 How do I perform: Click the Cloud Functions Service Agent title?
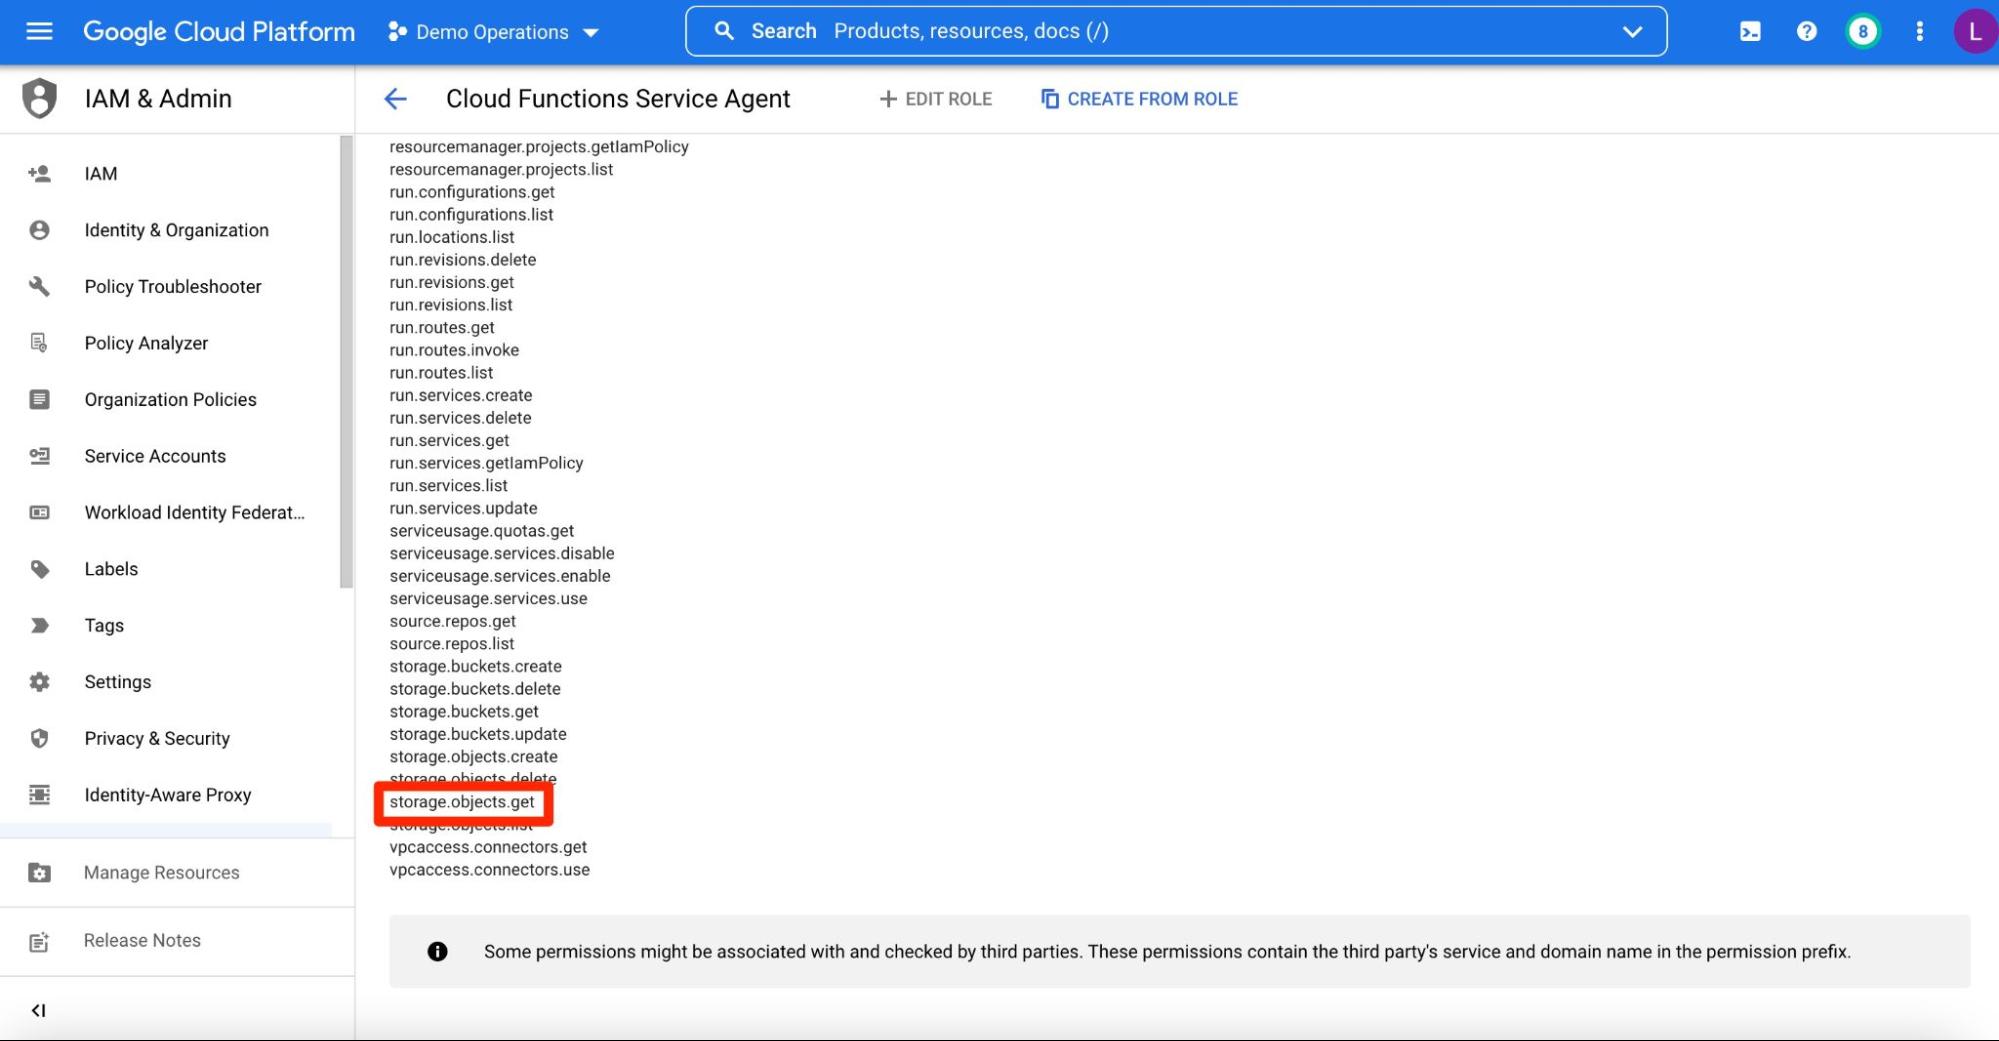click(x=618, y=99)
